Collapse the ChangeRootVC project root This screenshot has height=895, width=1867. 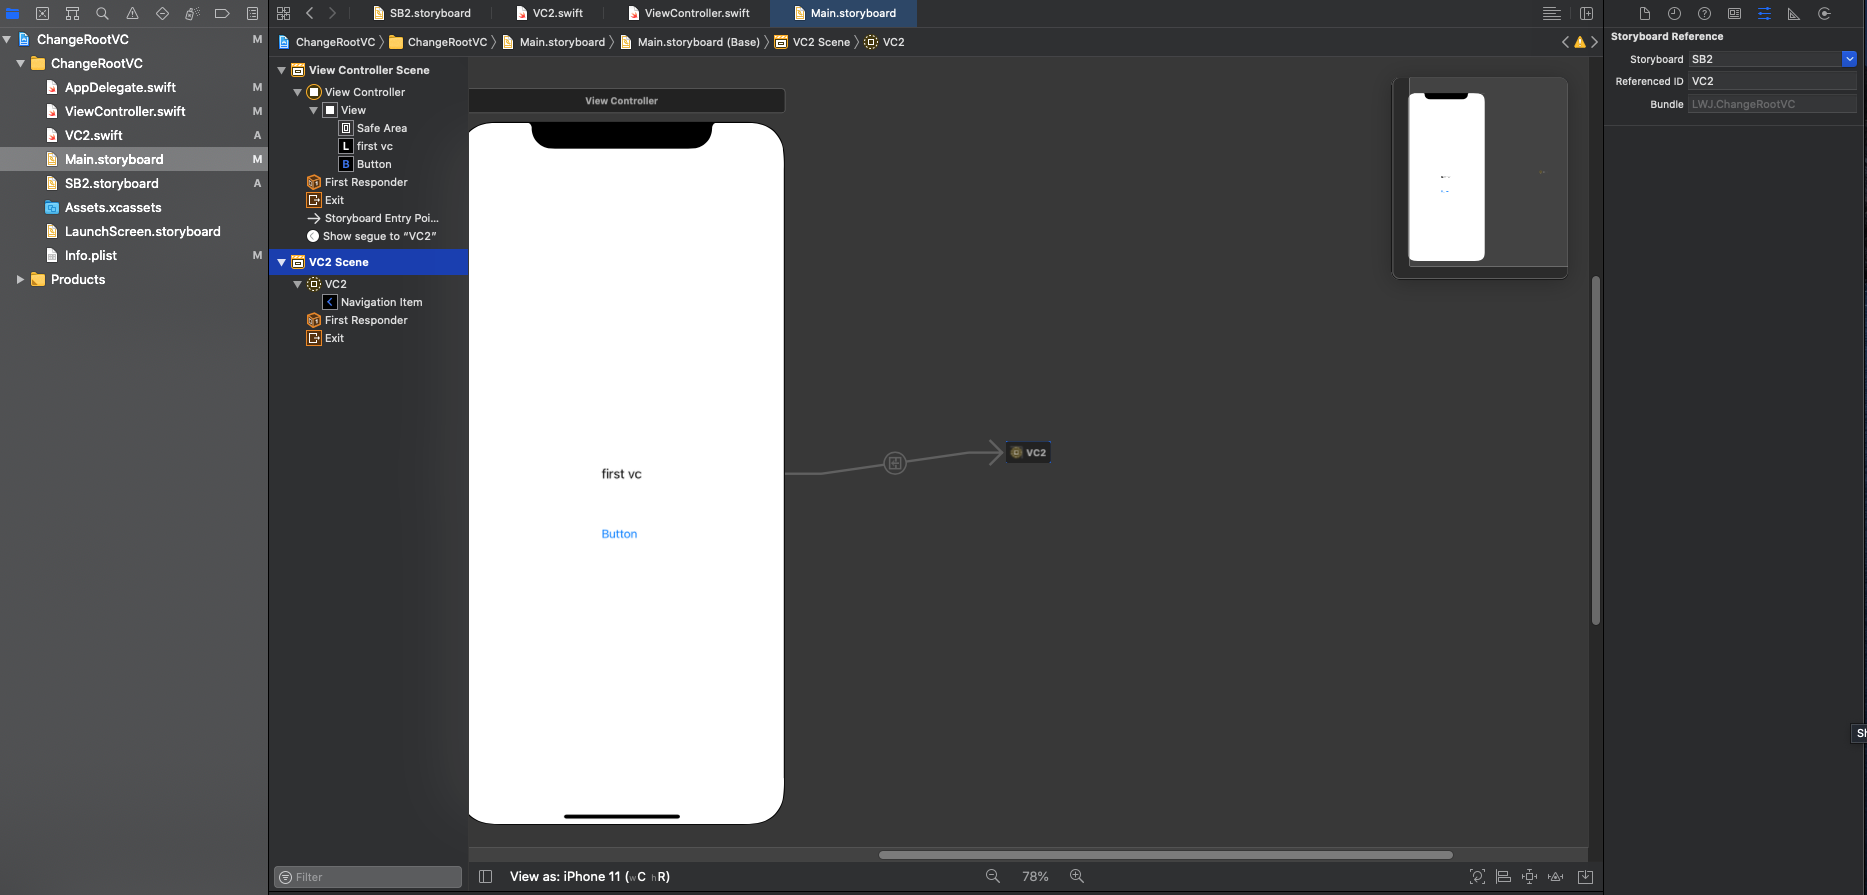click(7, 39)
